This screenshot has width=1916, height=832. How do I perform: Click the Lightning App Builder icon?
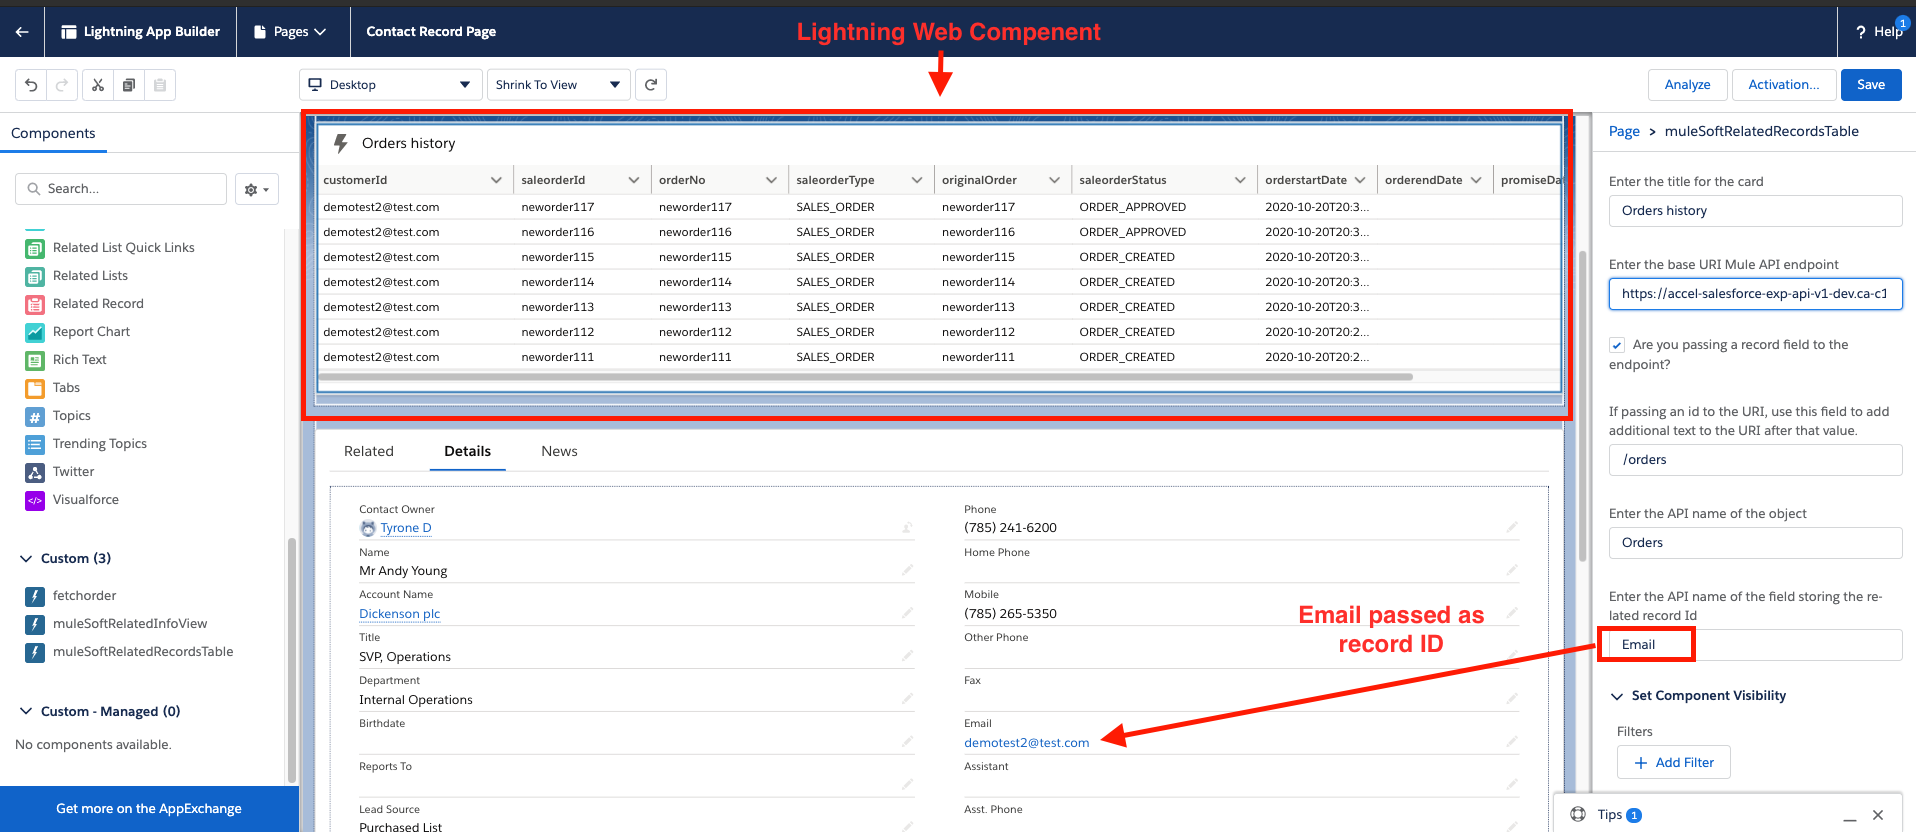coord(69,32)
